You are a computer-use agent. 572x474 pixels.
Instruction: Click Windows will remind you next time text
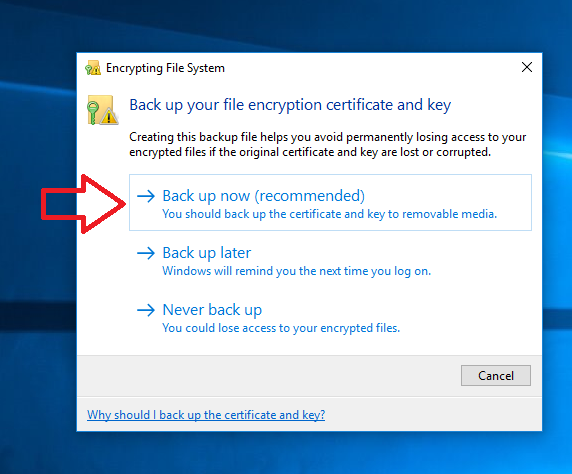click(297, 271)
